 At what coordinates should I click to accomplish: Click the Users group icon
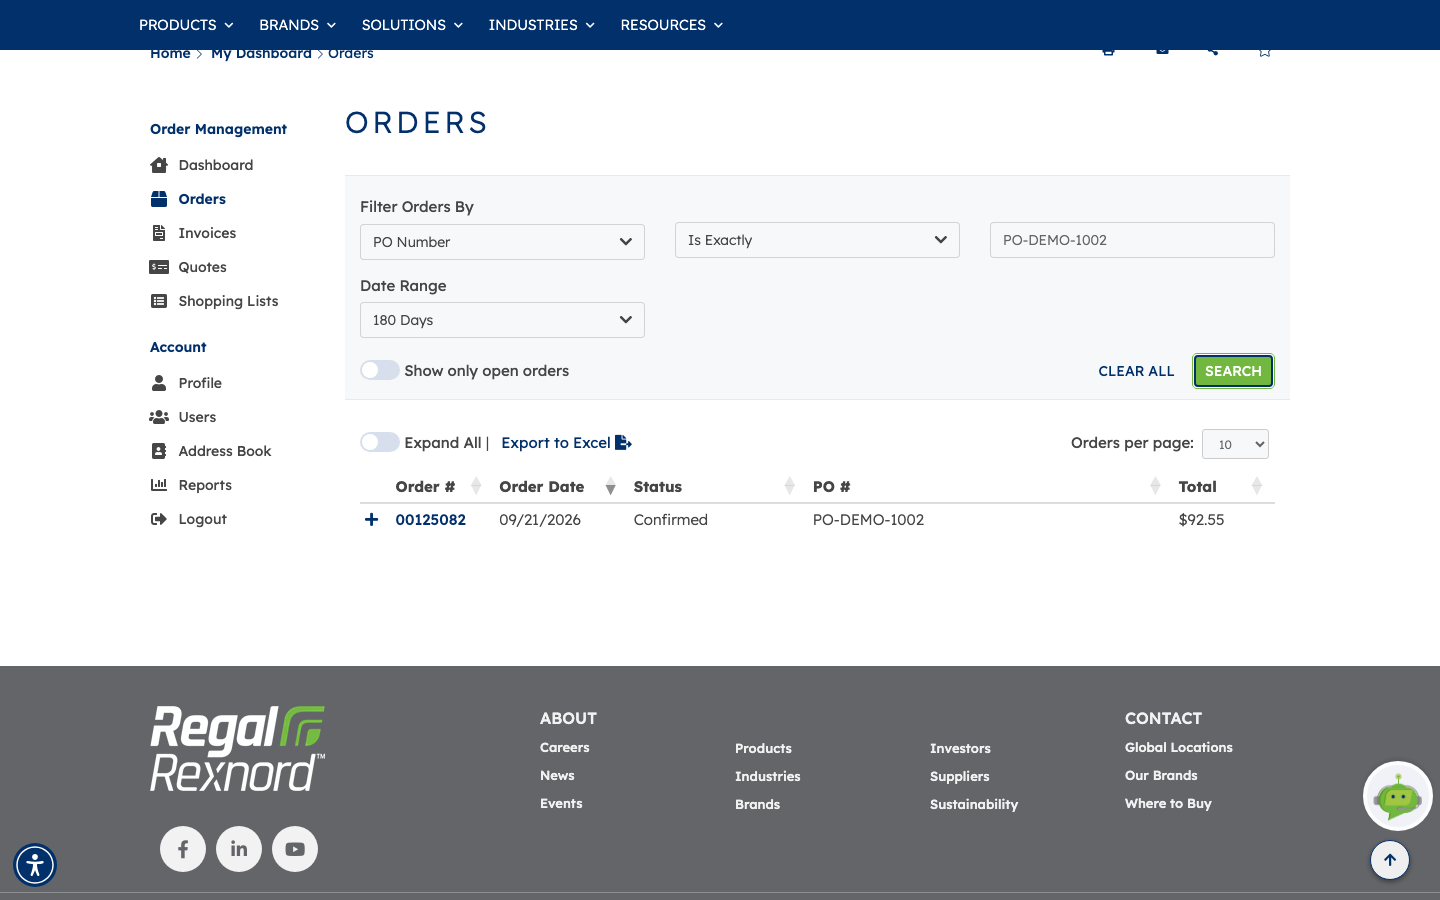point(159,417)
